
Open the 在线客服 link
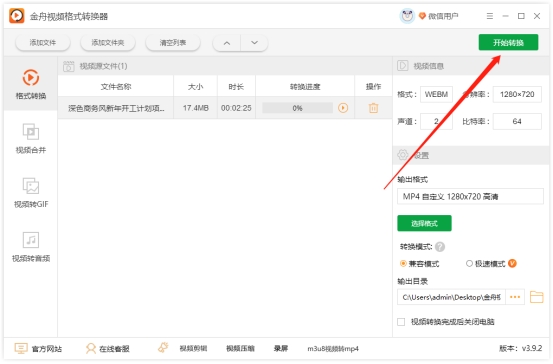(108, 348)
